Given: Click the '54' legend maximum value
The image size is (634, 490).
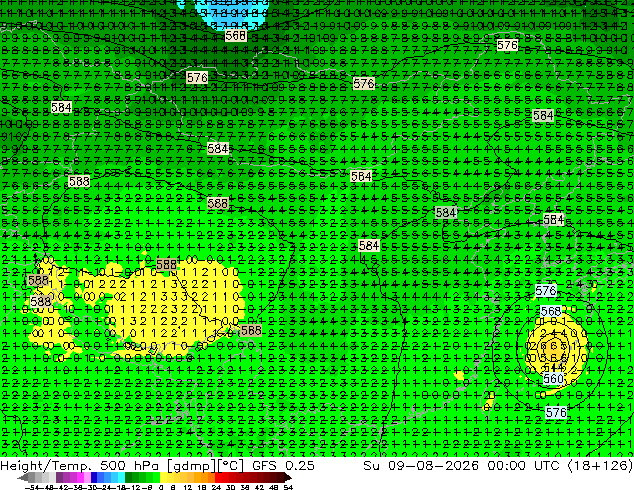Looking at the screenshot, I should [x=288, y=488].
